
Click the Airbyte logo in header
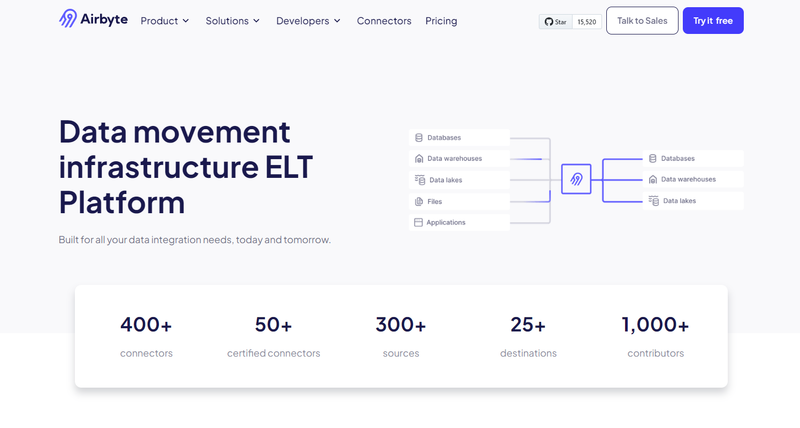(93, 19)
